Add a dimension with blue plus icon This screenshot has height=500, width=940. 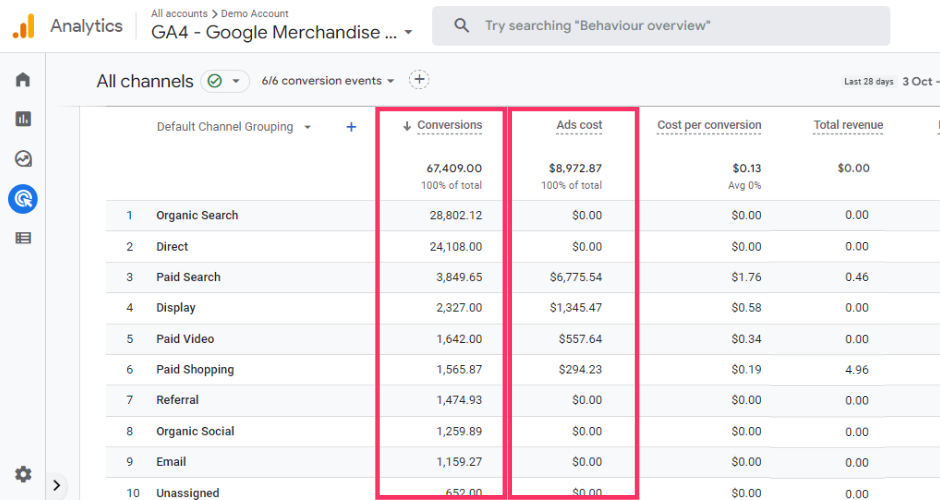[351, 127]
